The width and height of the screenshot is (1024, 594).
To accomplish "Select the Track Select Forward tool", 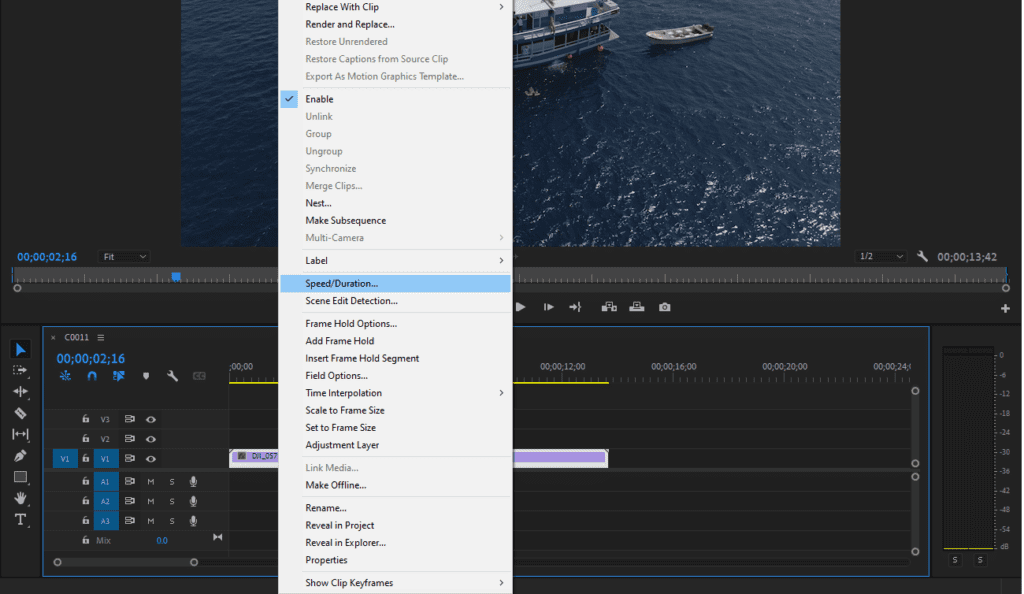I will pyautogui.click(x=18, y=370).
